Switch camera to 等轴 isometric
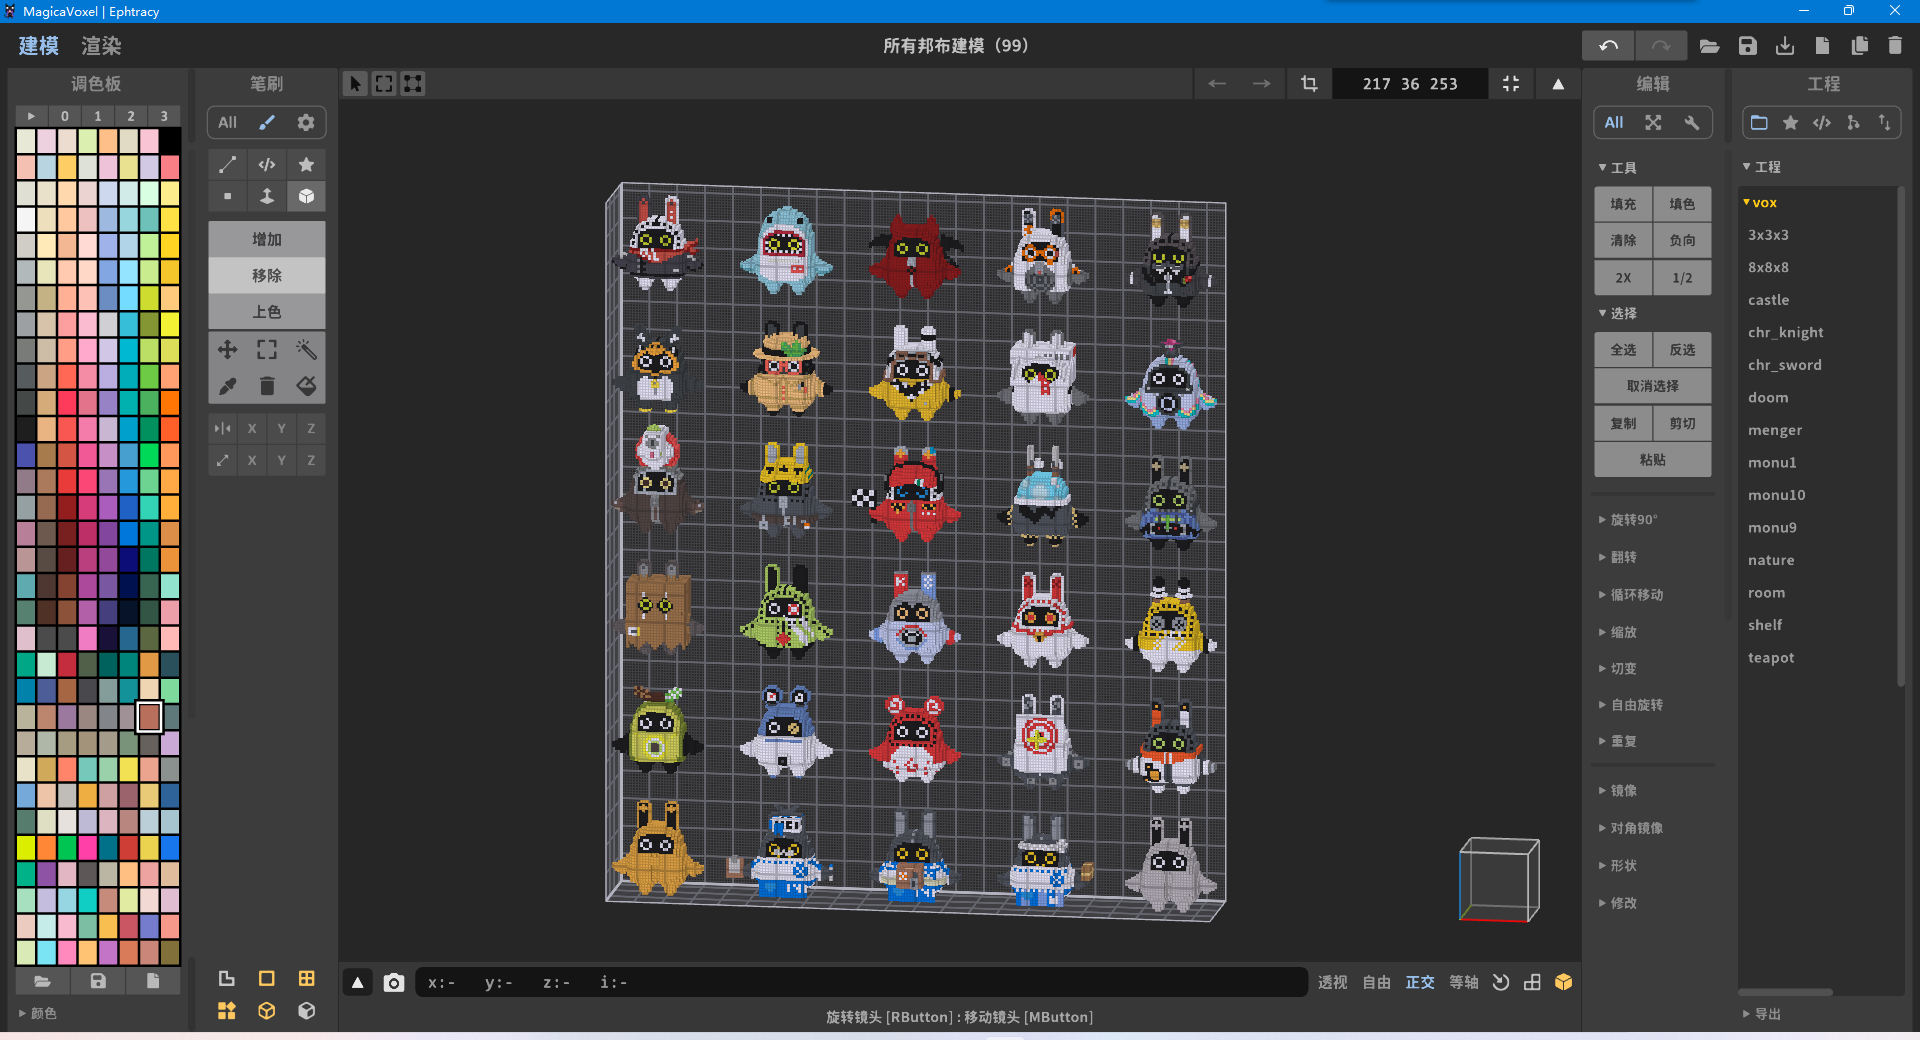This screenshot has height=1040, width=1920. pos(1464,982)
